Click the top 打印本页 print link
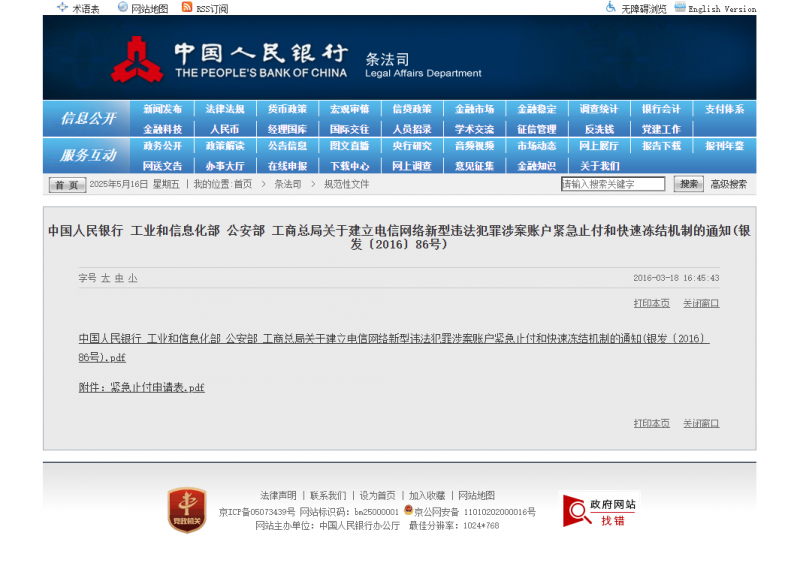This screenshot has width=800, height=563. [651, 303]
